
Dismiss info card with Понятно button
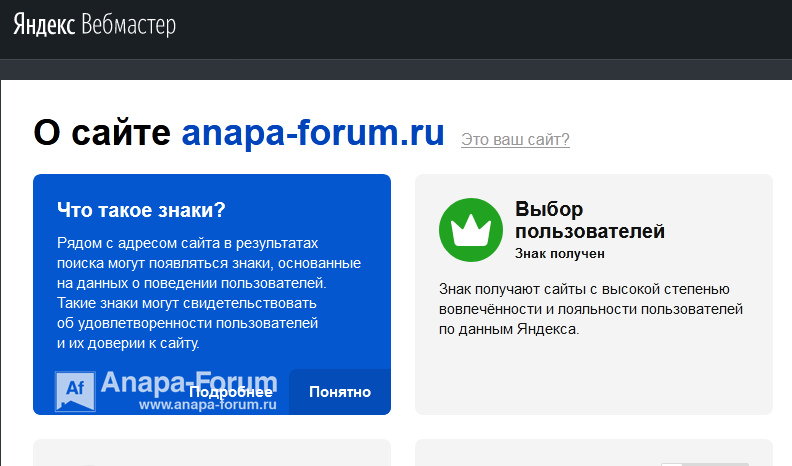point(340,392)
